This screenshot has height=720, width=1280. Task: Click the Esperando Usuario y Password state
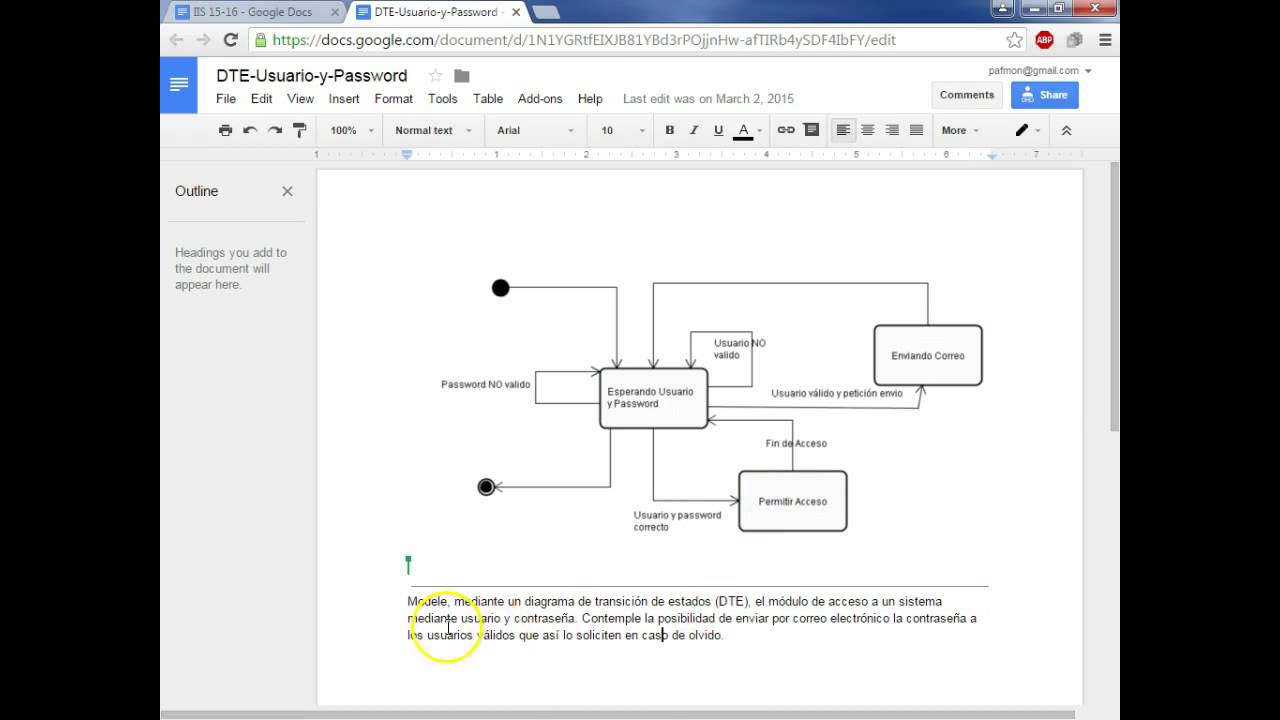coord(654,398)
